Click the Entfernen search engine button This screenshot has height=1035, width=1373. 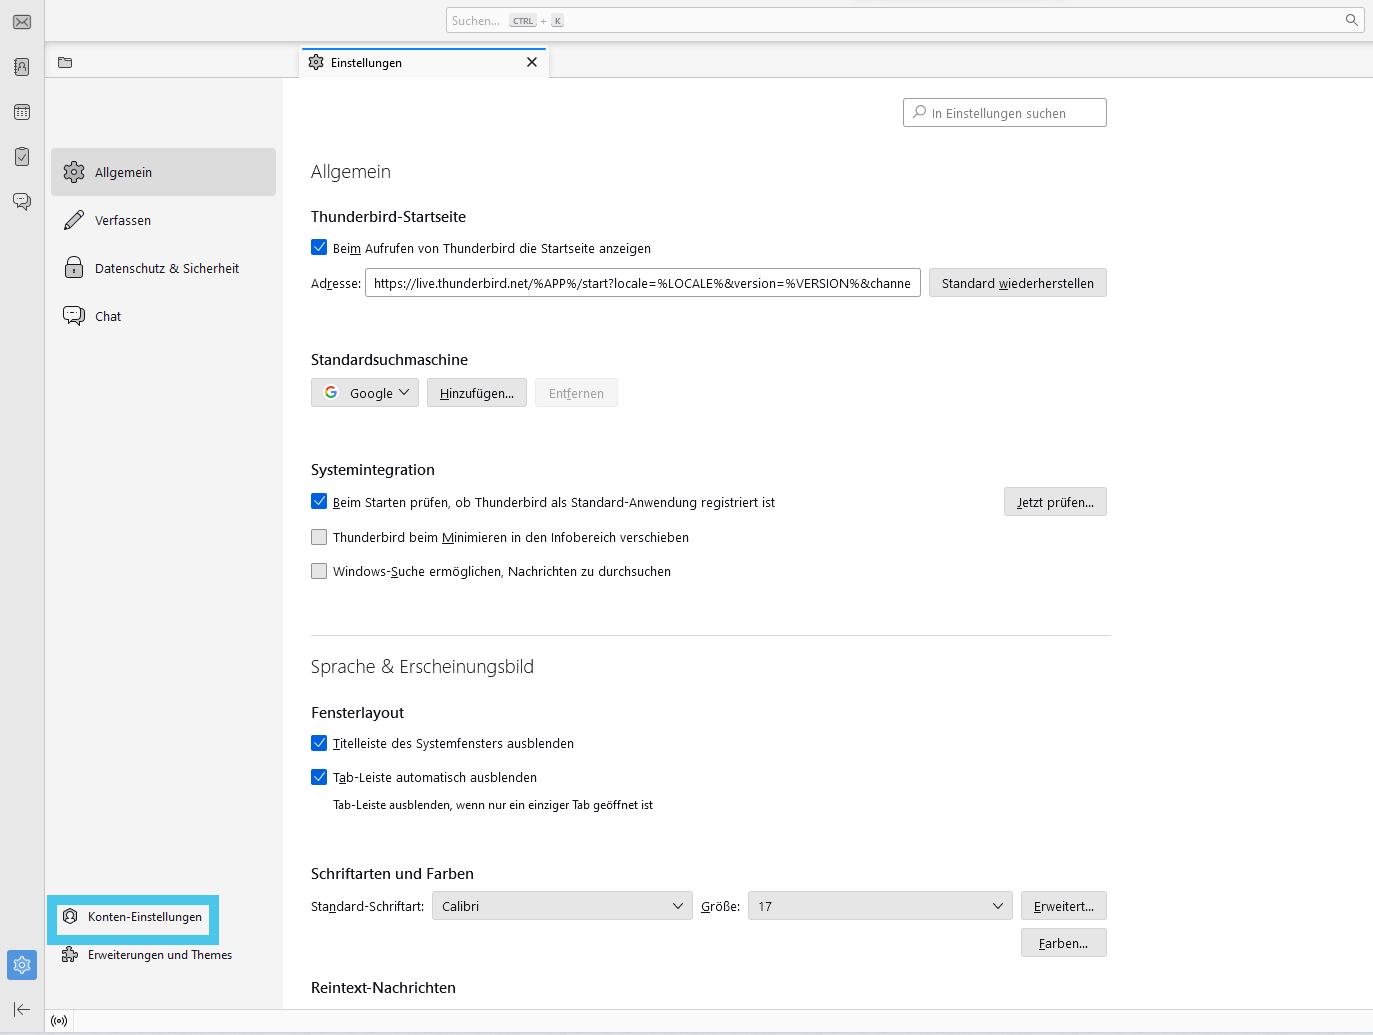(x=576, y=393)
